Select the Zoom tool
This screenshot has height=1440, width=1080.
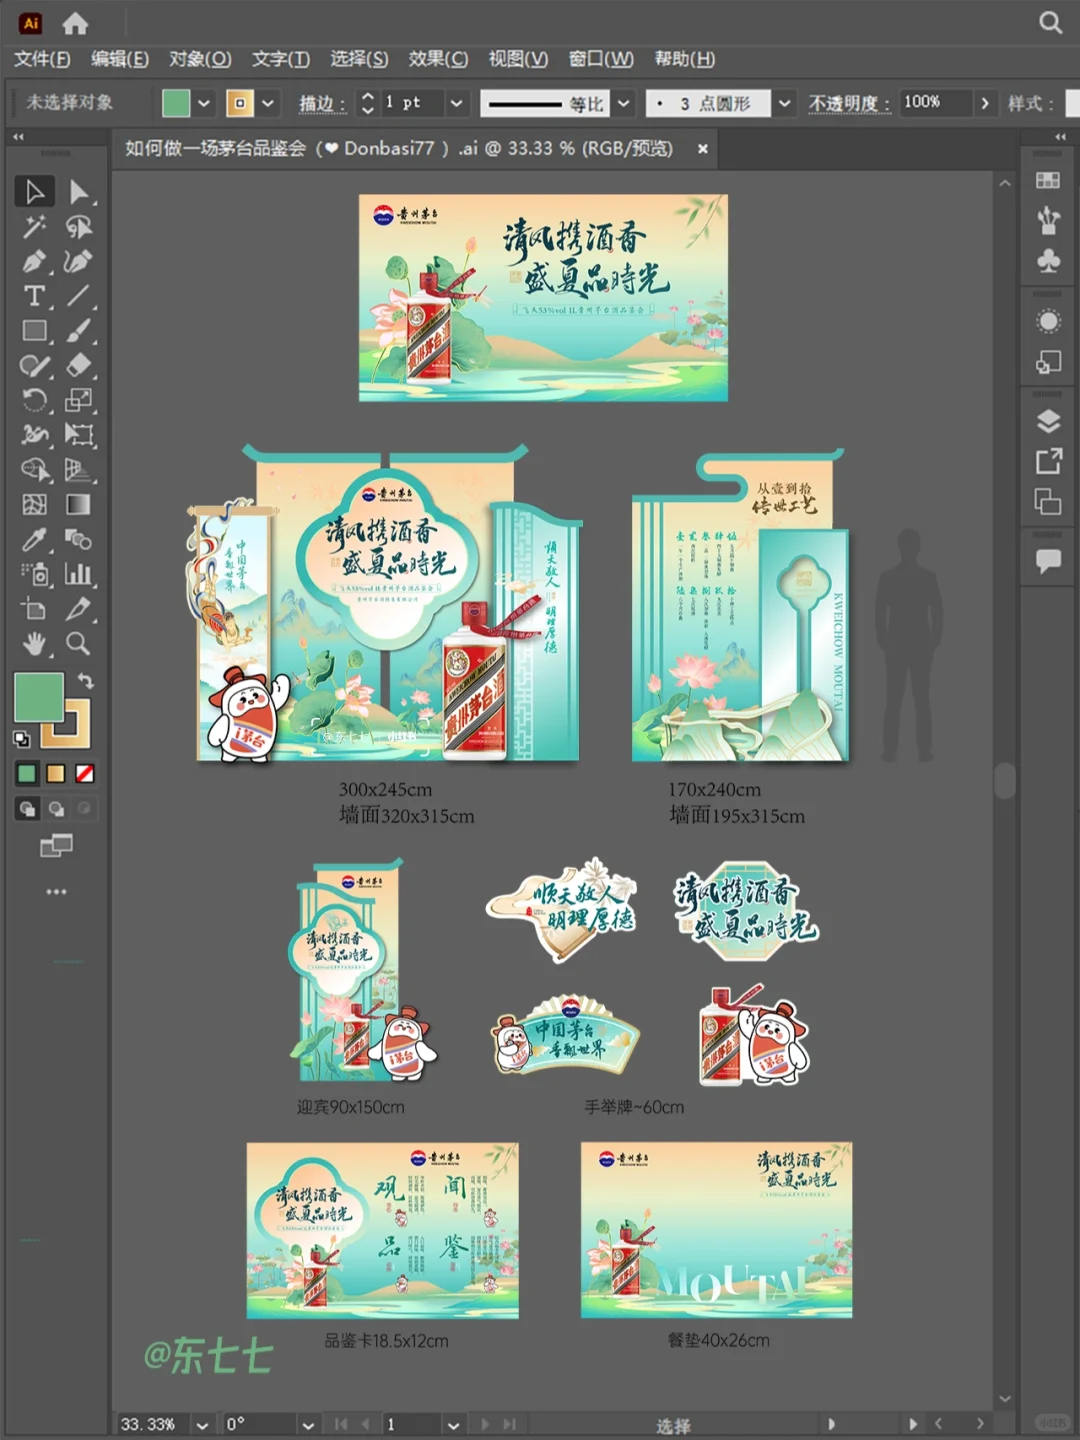tap(78, 644)
